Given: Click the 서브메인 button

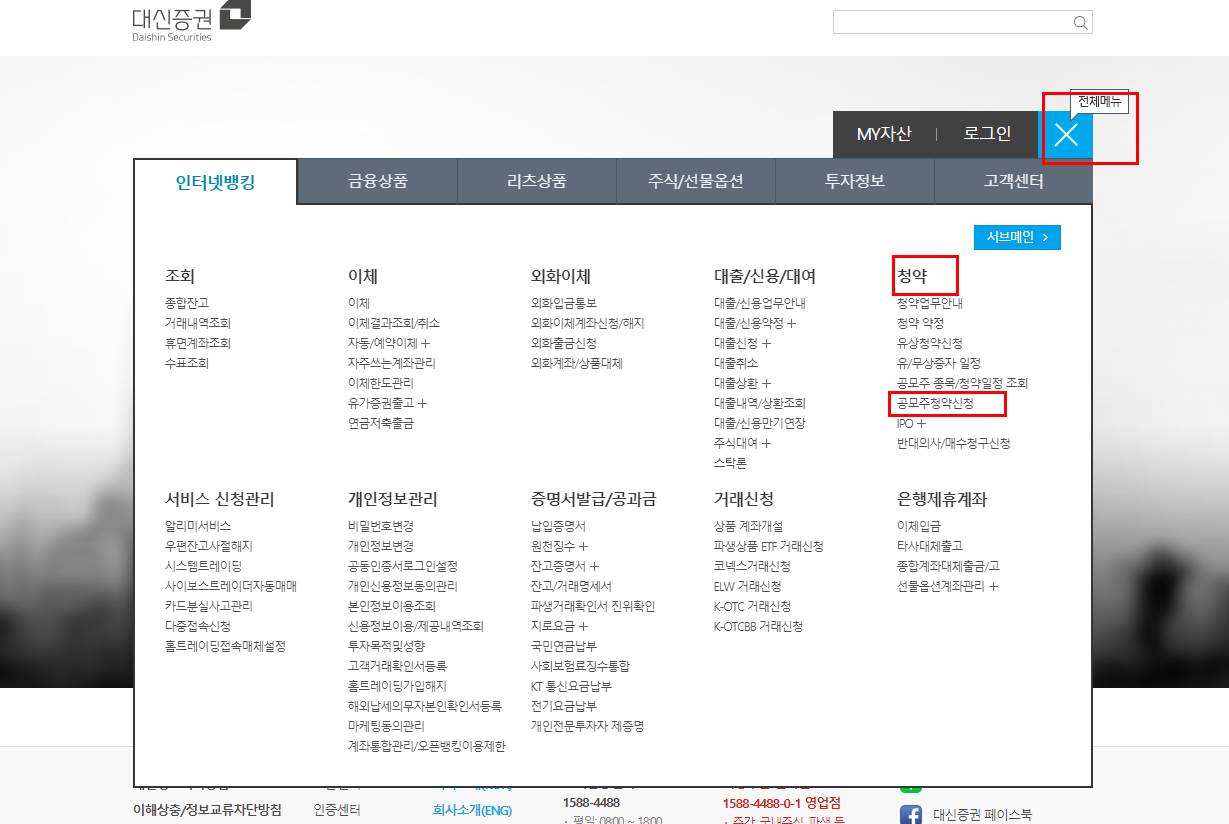Looking at the screenshot, I should (x=1017, y=237).
